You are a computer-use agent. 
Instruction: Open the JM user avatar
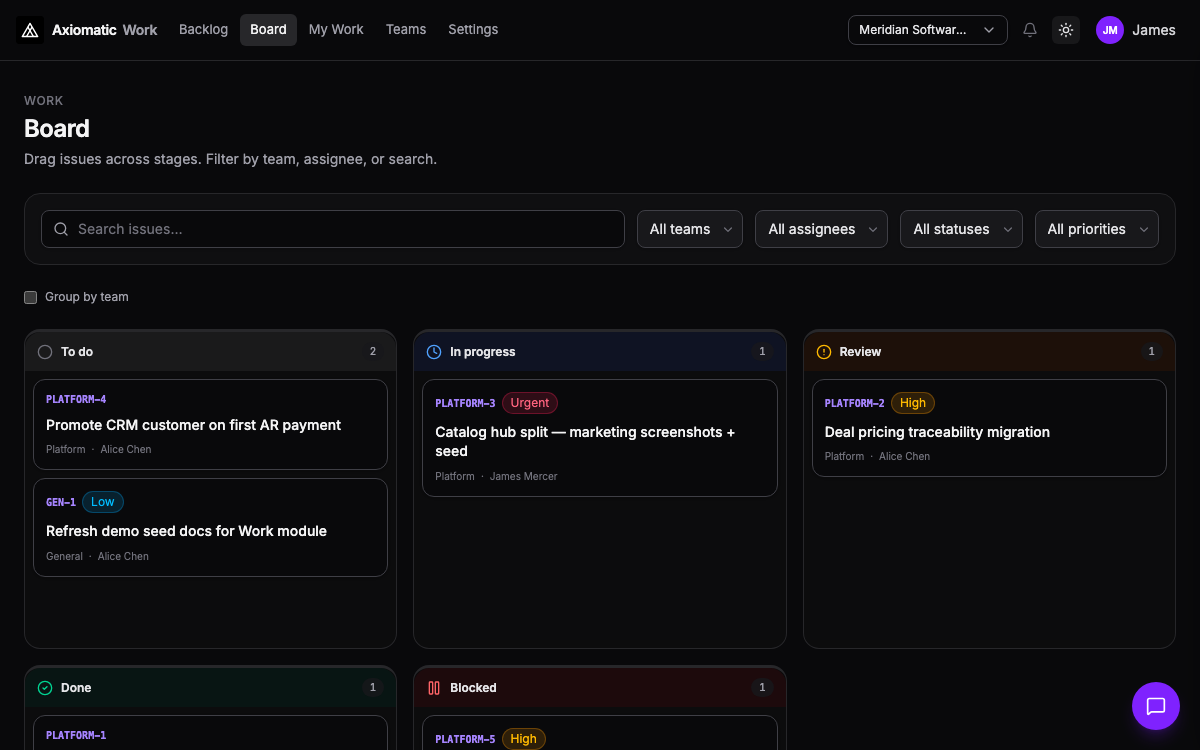click(1110, 30)
